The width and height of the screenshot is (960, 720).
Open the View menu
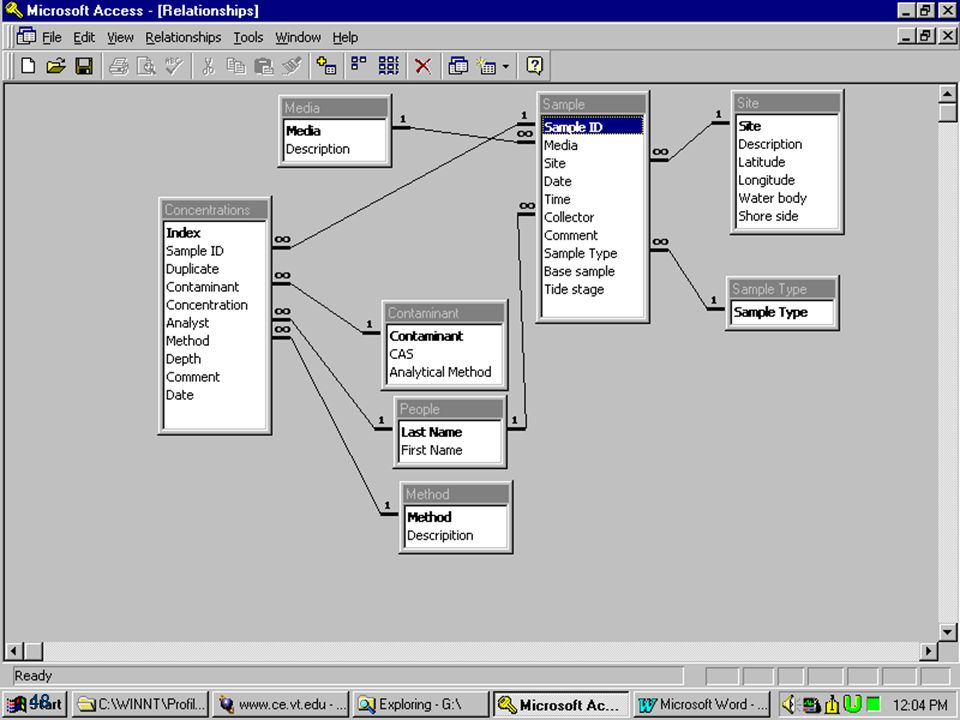point(120,37)
